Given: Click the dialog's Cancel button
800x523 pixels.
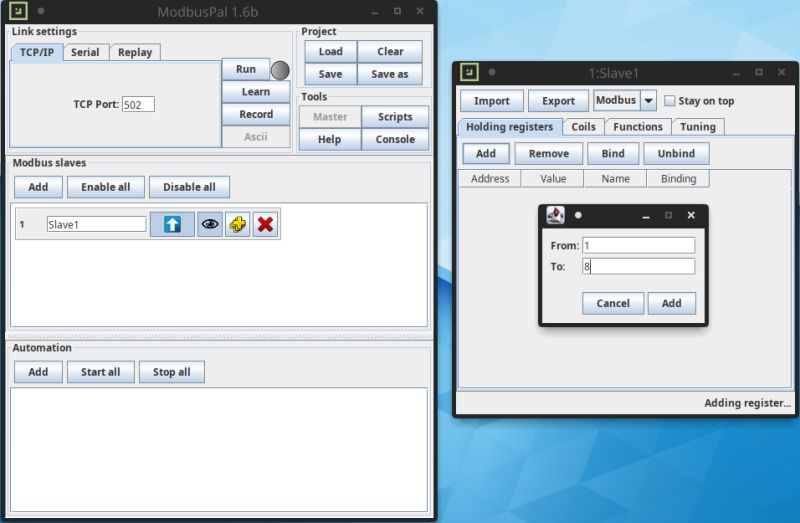Looking at the screenshot, I should pyautogui.click(x=613, y=303).
